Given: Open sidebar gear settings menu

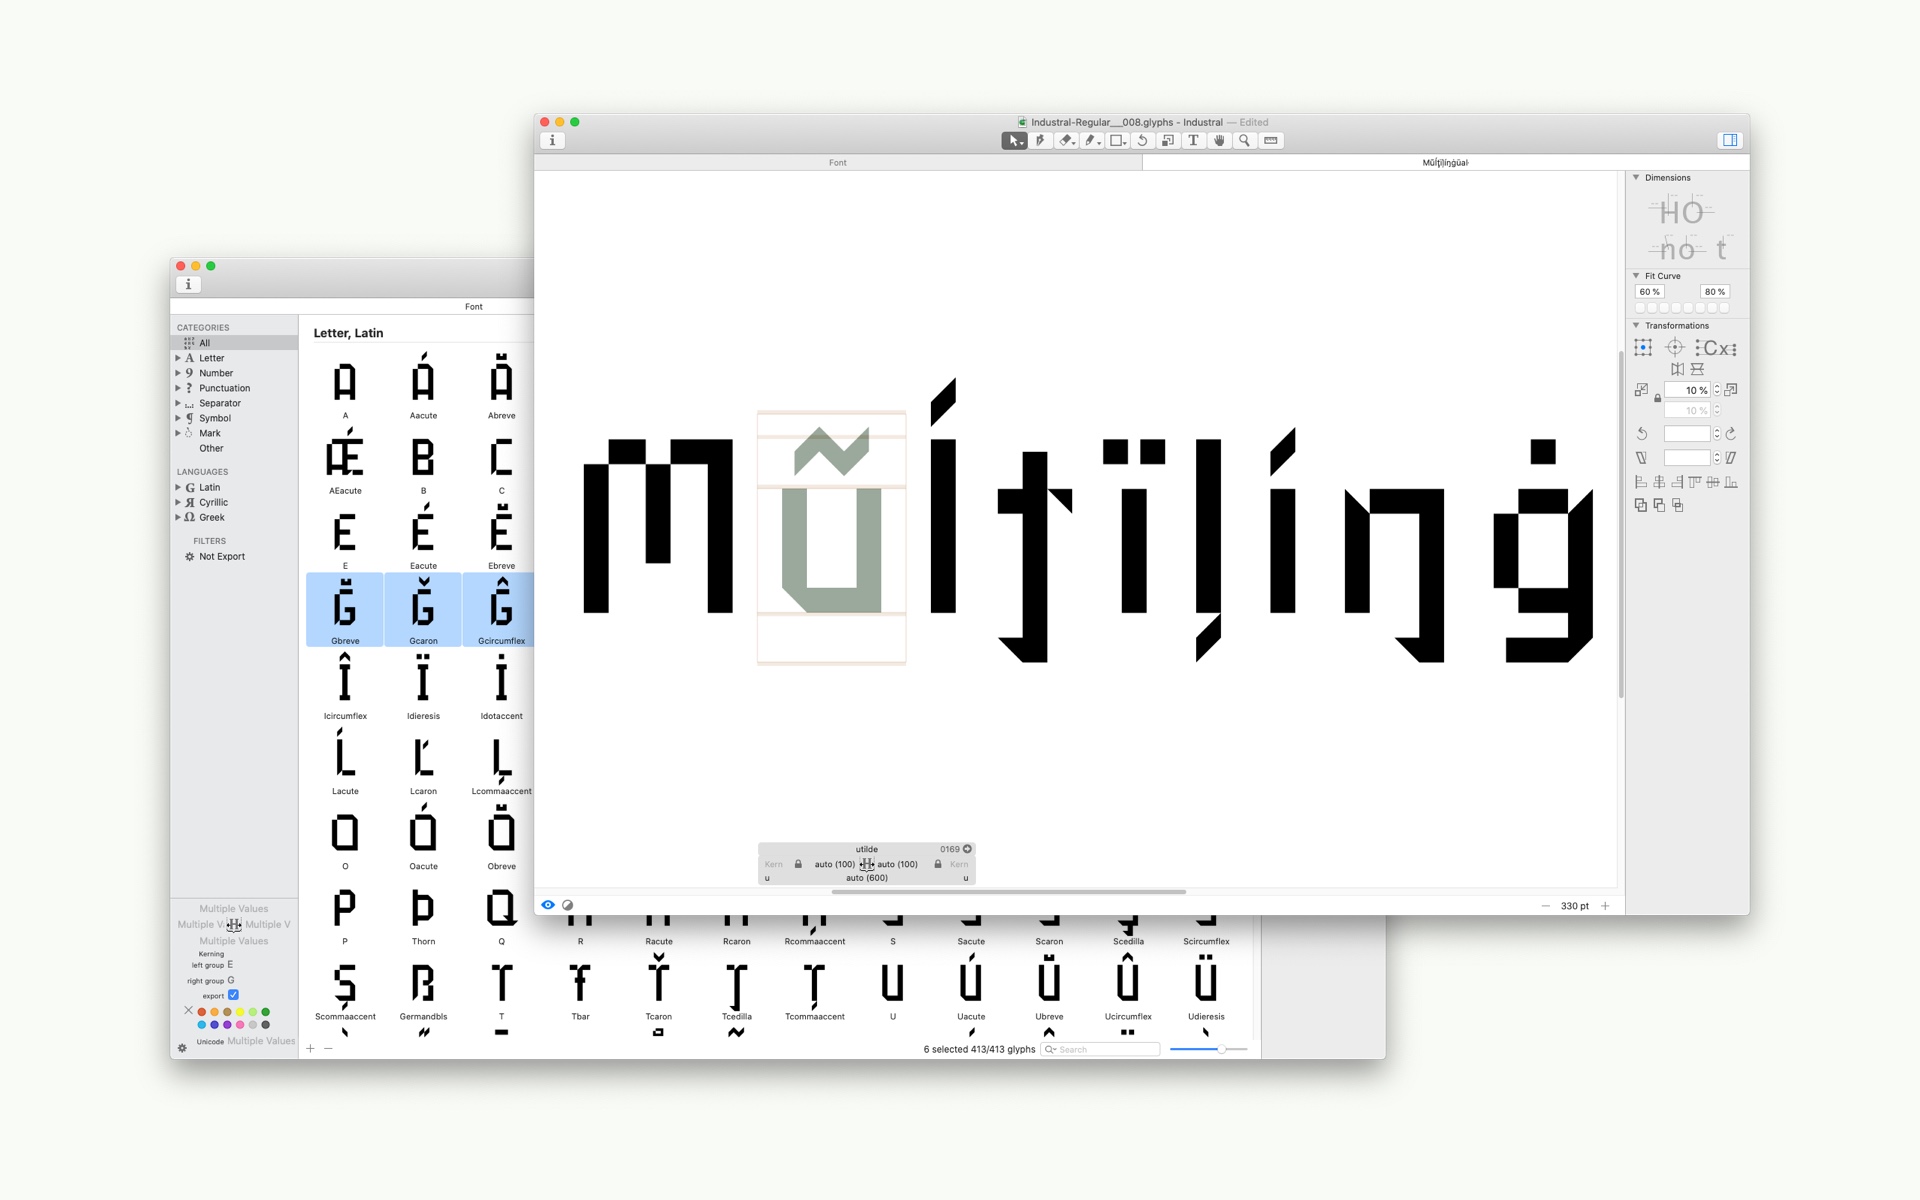Looking at the screenshot, I should point(182,1048).
